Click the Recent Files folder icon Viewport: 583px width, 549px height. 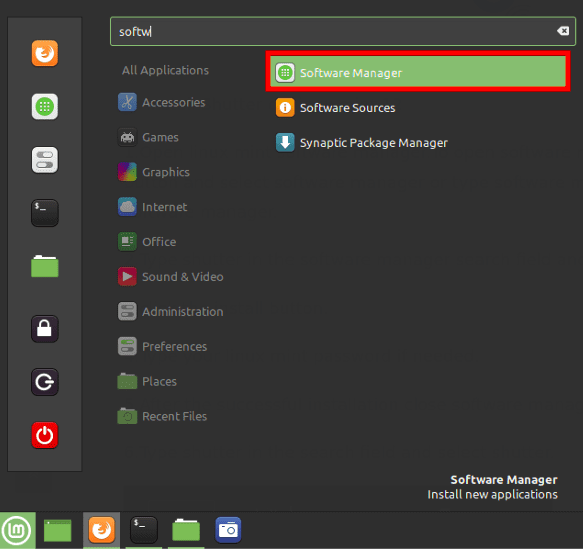click(x=127, y=416)
